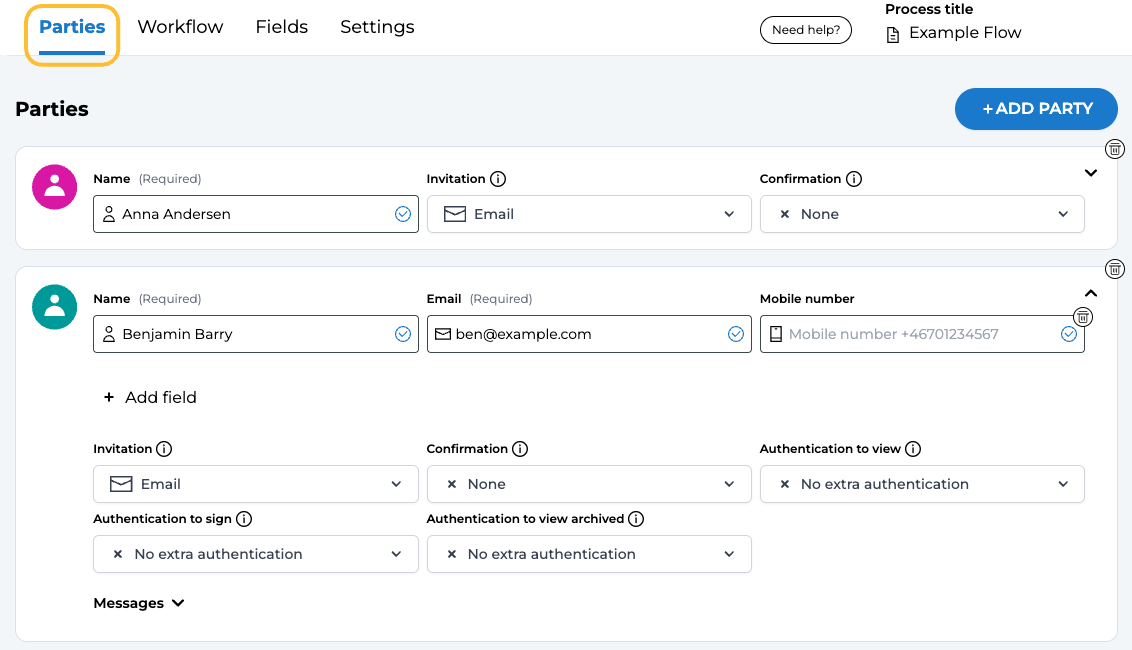The height and width of the screenshot is (650, 1132).
Task: Click the Authentication to sign info icon
Action: (x=244, y=519)
